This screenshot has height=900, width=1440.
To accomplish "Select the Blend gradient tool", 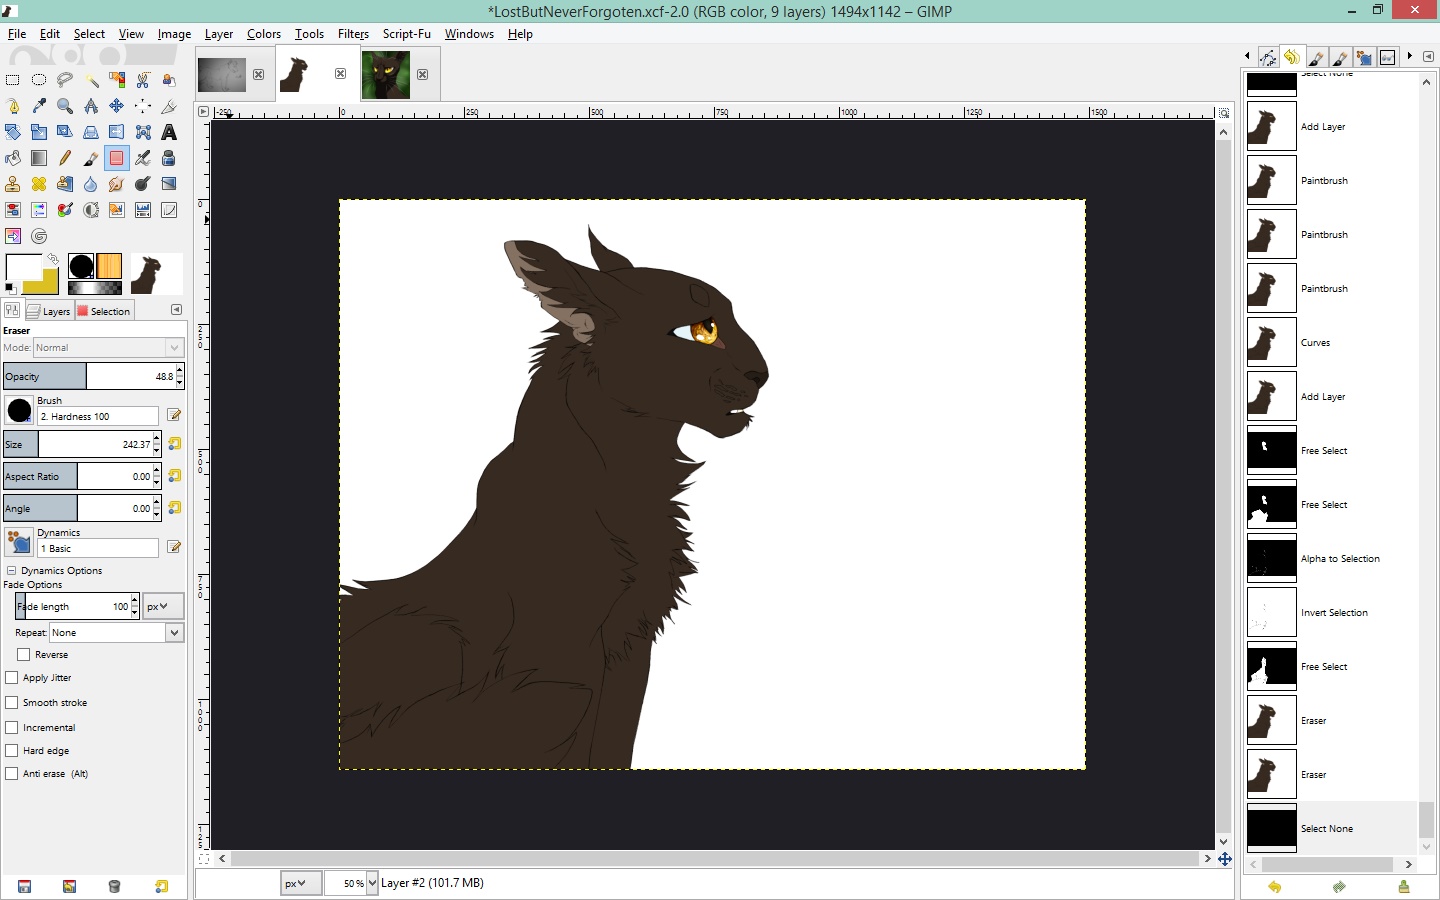I will [39, 158].
